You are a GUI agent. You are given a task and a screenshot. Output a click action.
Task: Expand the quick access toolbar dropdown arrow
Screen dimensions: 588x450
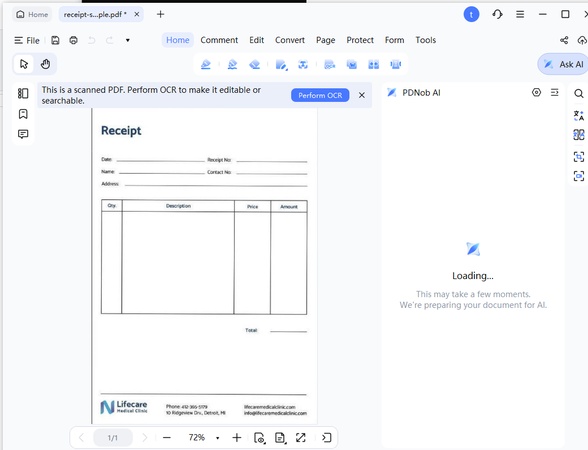(128, 40)
